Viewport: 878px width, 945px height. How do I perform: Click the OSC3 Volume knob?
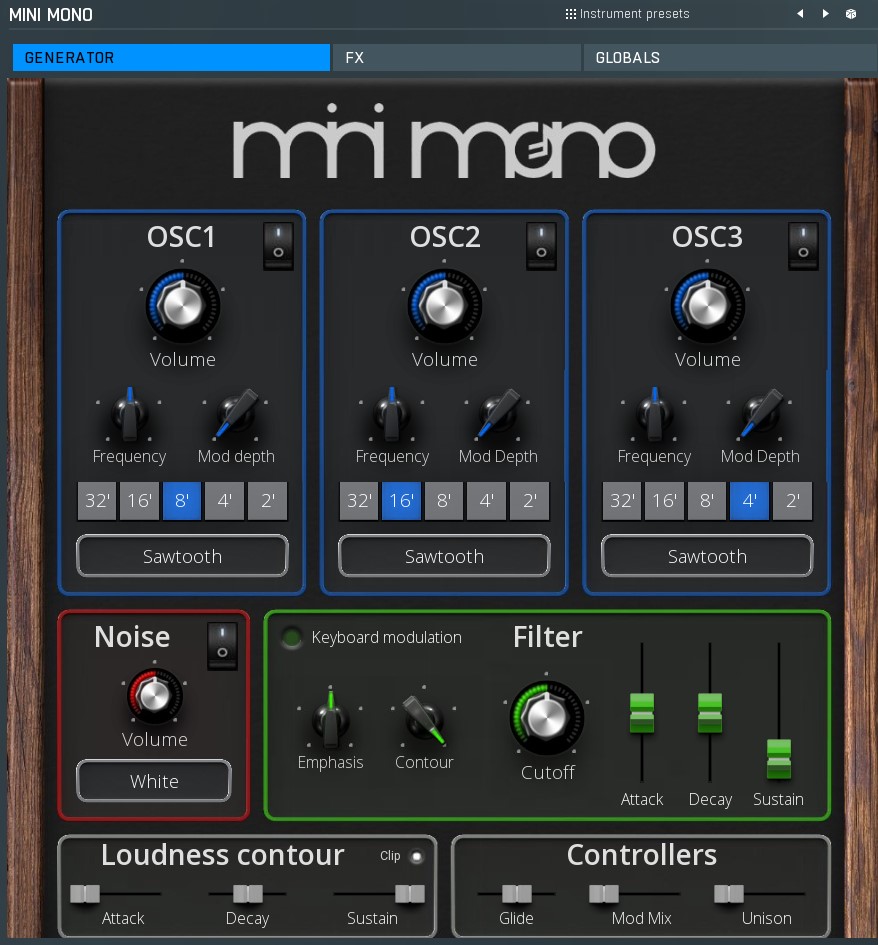coord(707,306)
